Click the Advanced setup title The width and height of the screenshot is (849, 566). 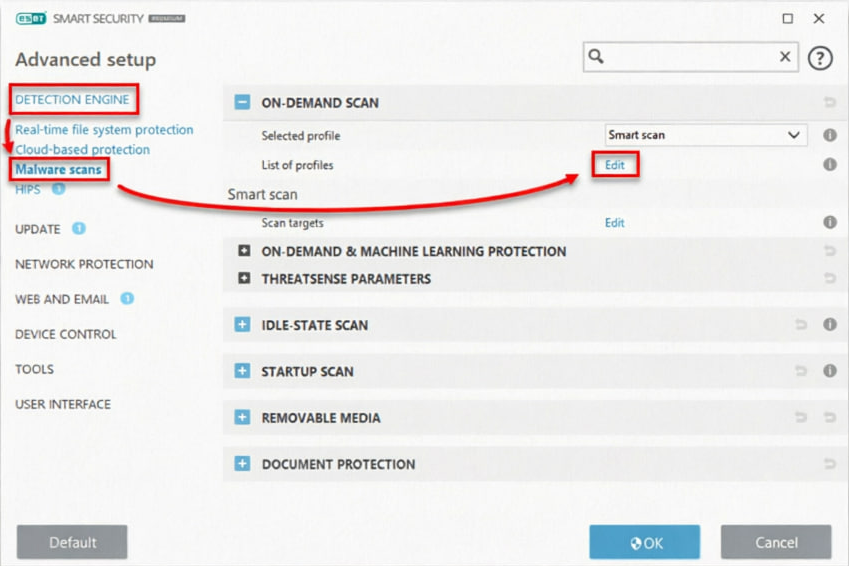click(86, 60)
